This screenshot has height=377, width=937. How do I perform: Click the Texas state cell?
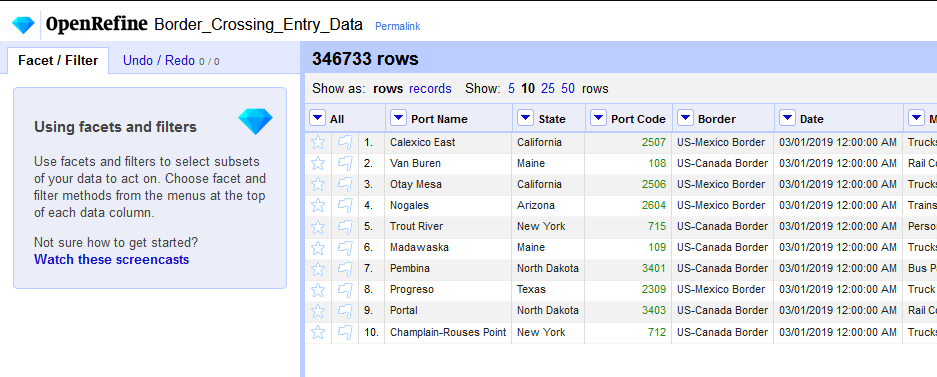click(x=549, y=289)
